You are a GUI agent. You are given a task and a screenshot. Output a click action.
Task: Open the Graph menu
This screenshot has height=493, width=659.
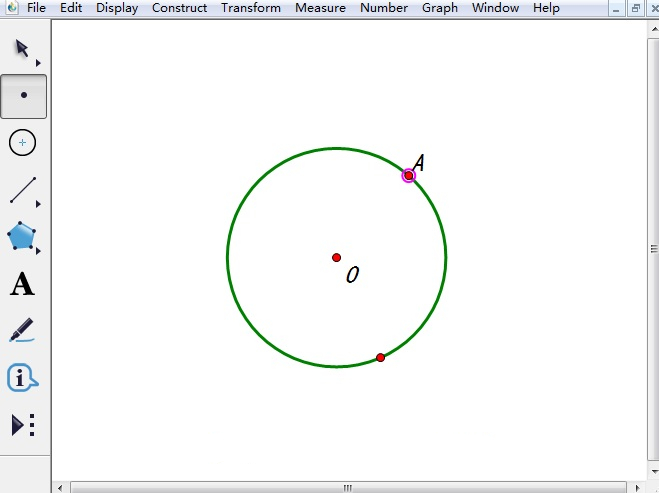point(439,8)
